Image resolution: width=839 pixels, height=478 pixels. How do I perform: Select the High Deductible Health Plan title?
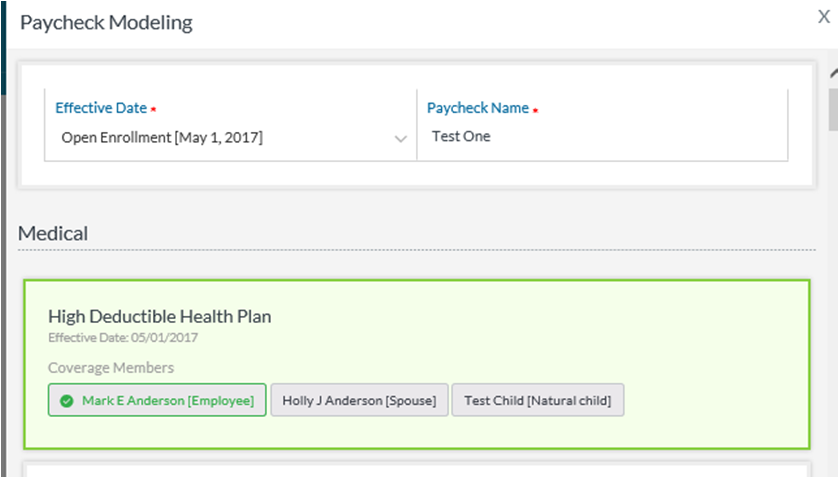[159, 316]
